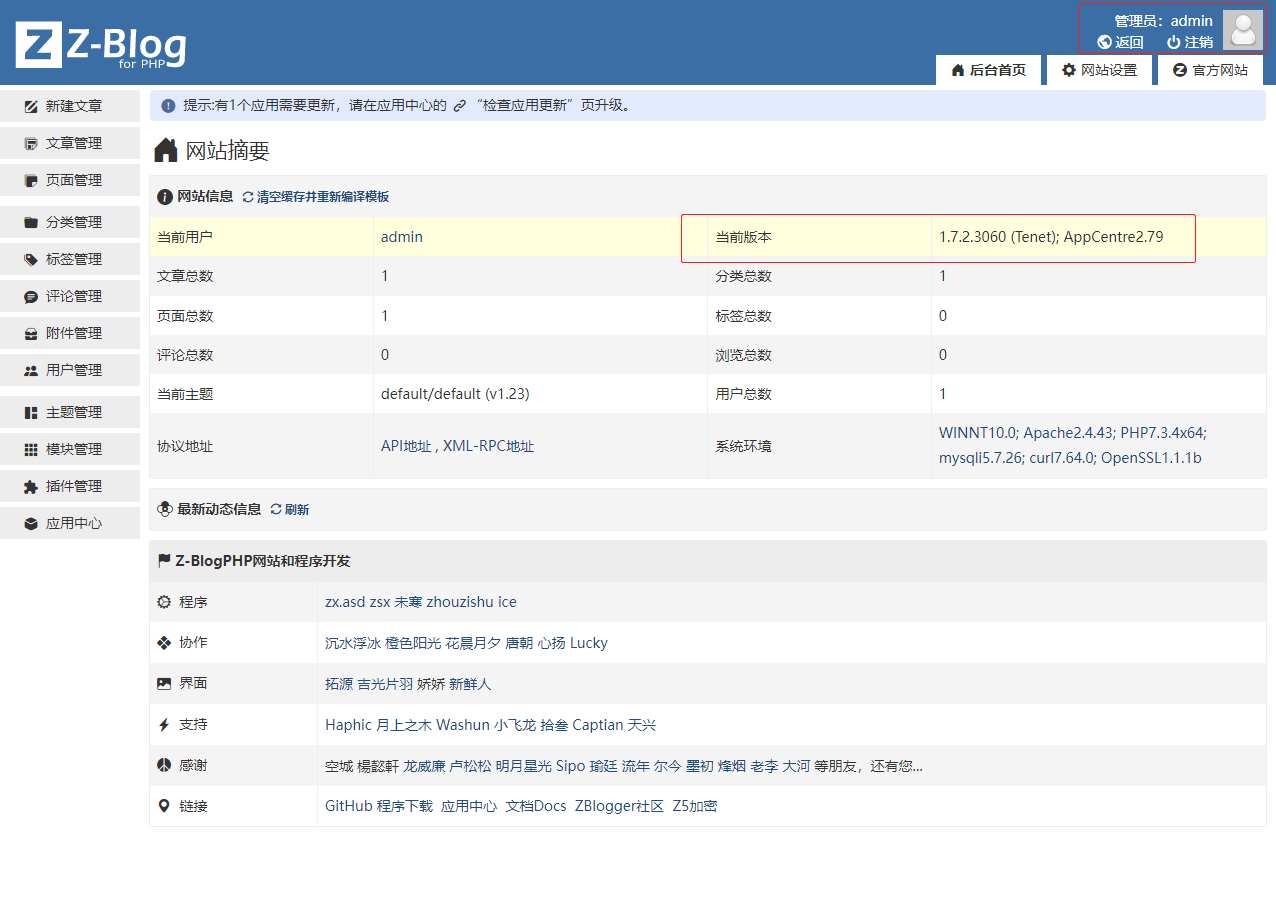Open 标签管理 in the sidebar
The width and height of the screenshot is (1276, 915).
70,259
